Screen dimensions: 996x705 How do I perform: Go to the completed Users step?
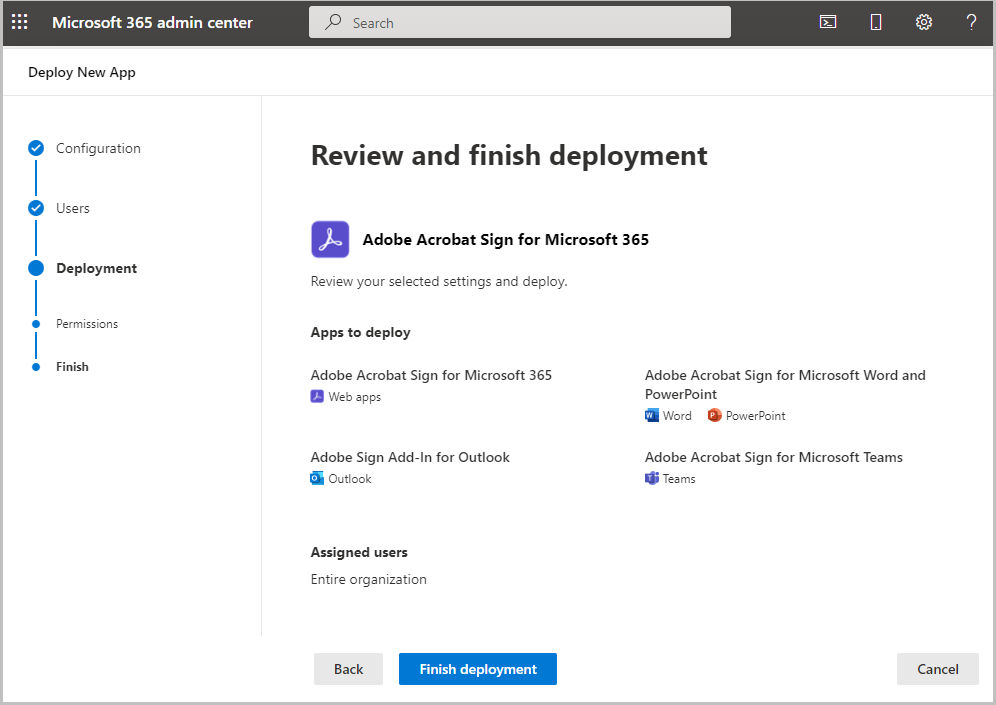tap(73, 208)
